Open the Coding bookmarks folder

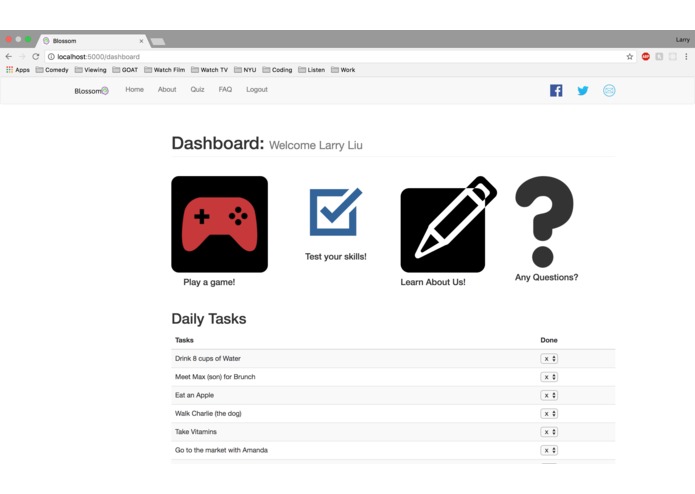pos(277,70)
